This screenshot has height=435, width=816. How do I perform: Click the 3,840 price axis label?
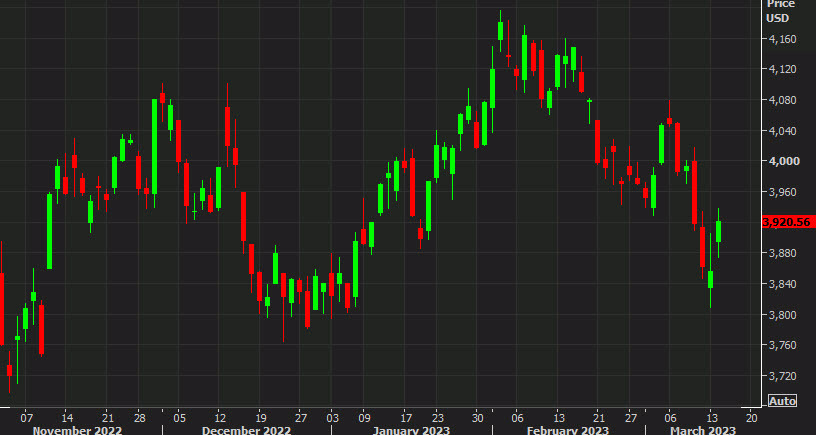pos(784,284)
